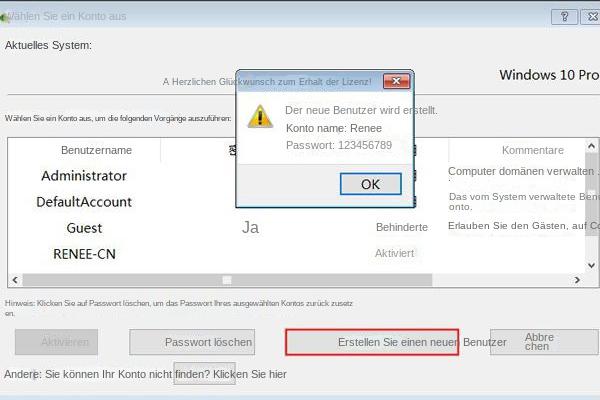Confirm the new user dialog with OK

[x=370, y=184]
